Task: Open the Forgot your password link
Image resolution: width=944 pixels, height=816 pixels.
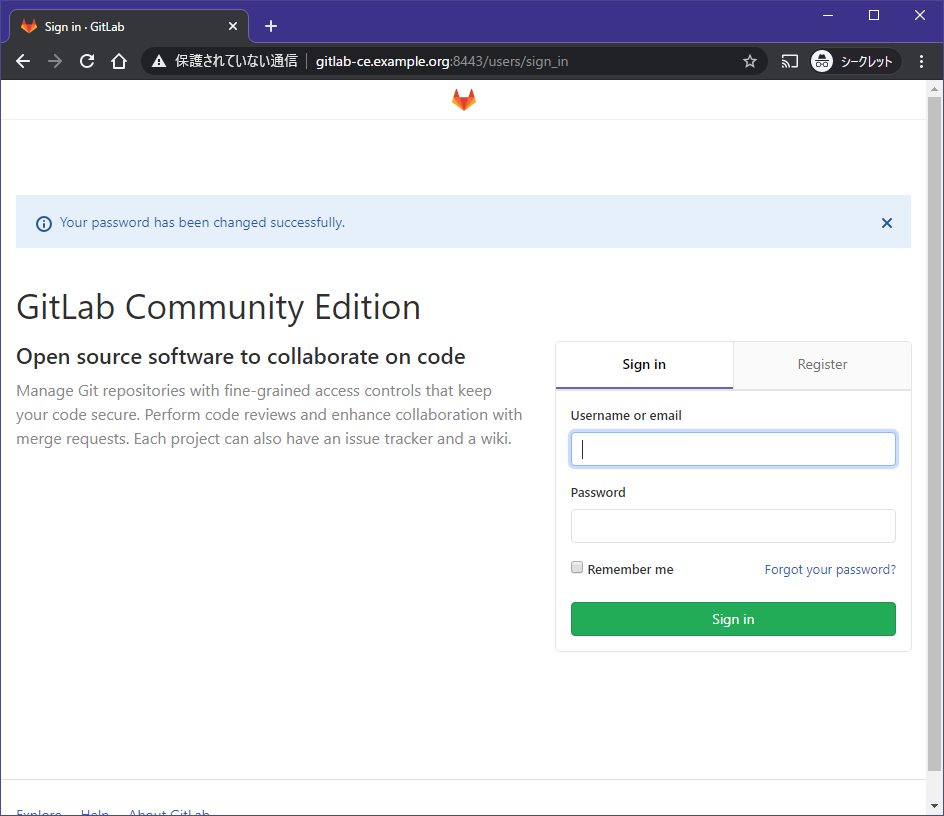Action: (x=830, y=570)
